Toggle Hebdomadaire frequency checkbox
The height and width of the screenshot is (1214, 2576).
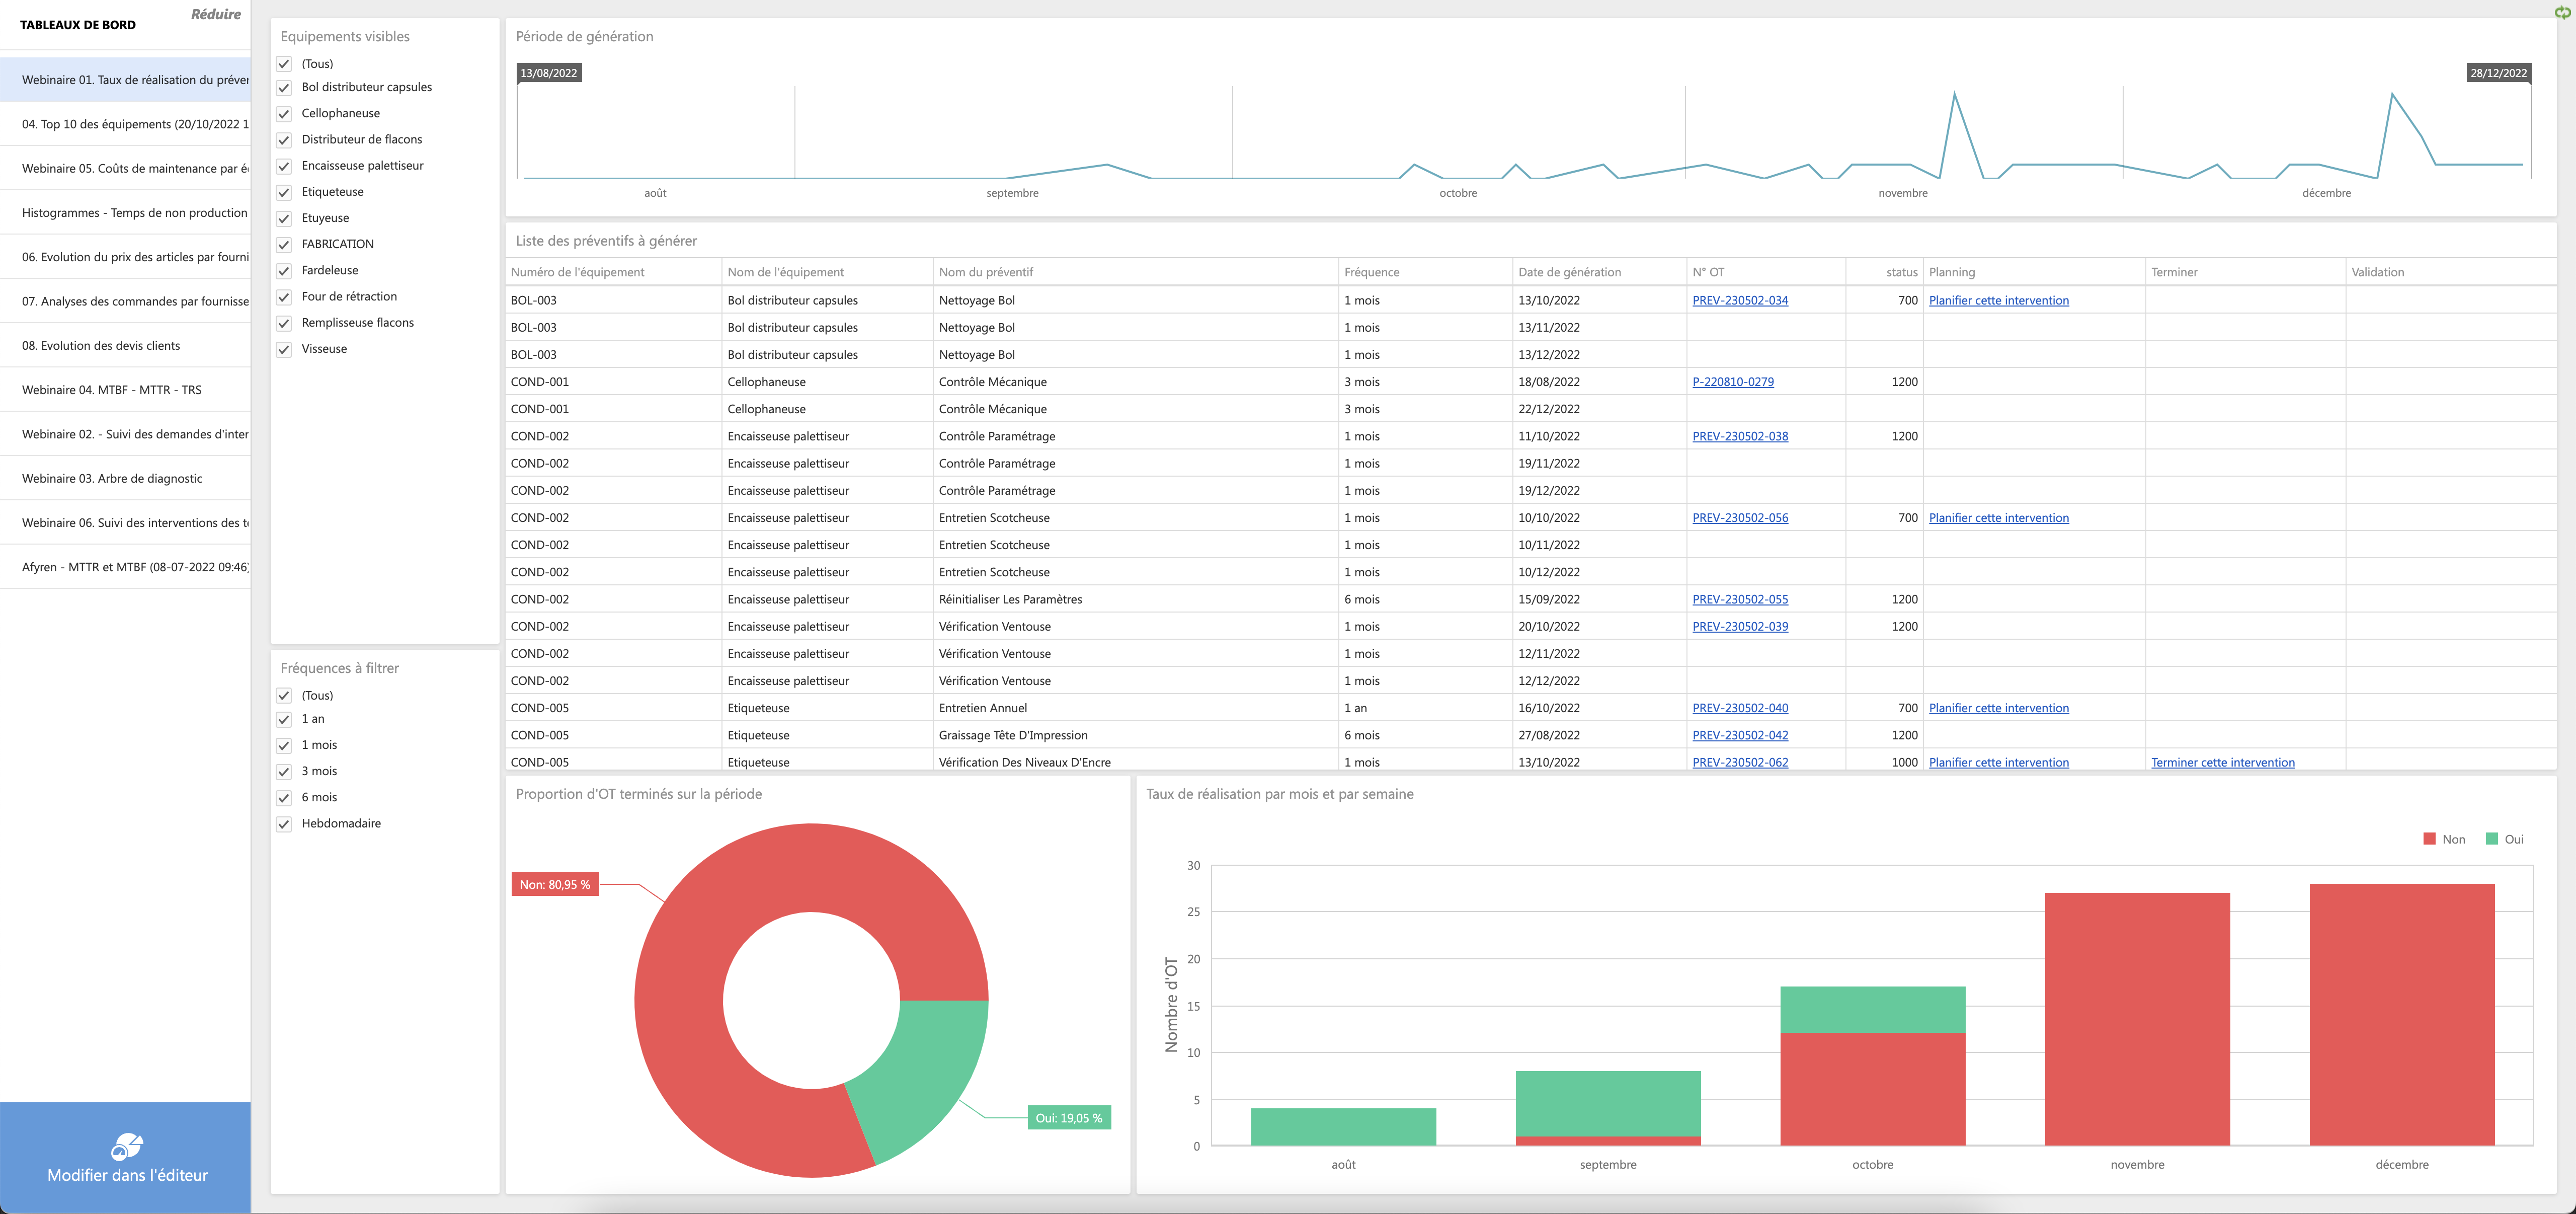point(284,824)
